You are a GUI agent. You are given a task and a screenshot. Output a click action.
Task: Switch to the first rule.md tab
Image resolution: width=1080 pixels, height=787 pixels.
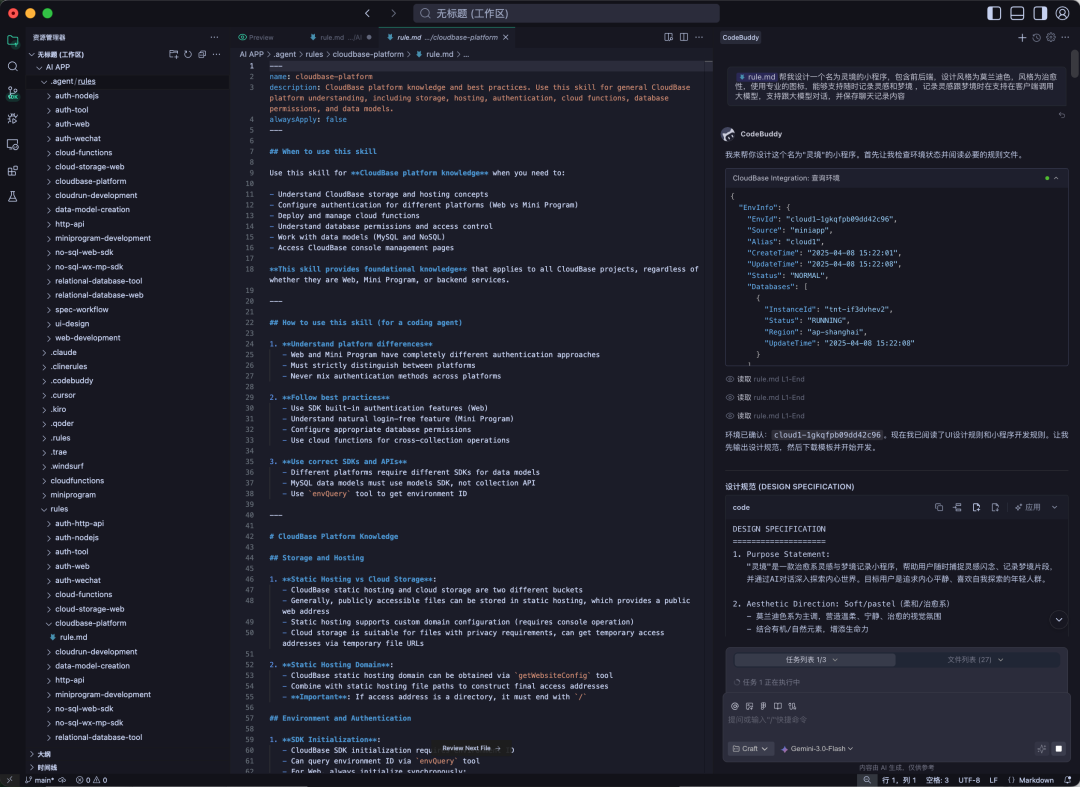340,37
